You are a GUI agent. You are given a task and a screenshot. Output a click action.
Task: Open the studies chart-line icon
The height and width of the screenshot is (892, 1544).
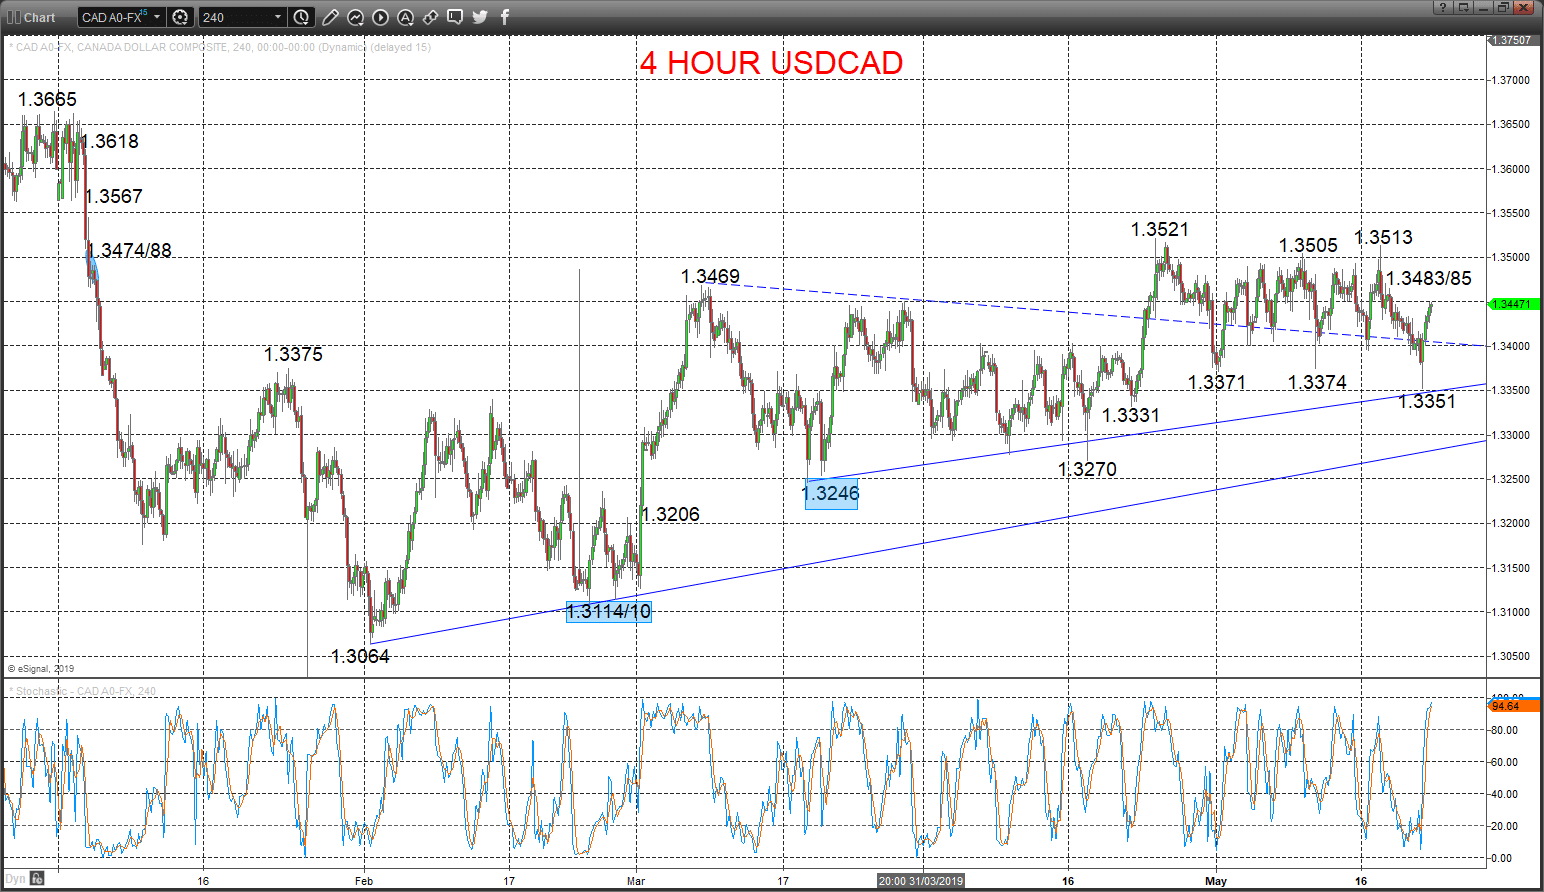355,17
